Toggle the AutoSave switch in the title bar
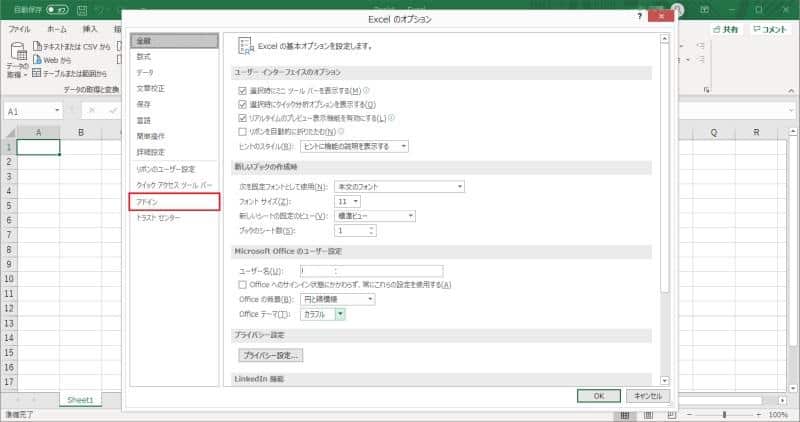 coord(59,10)
